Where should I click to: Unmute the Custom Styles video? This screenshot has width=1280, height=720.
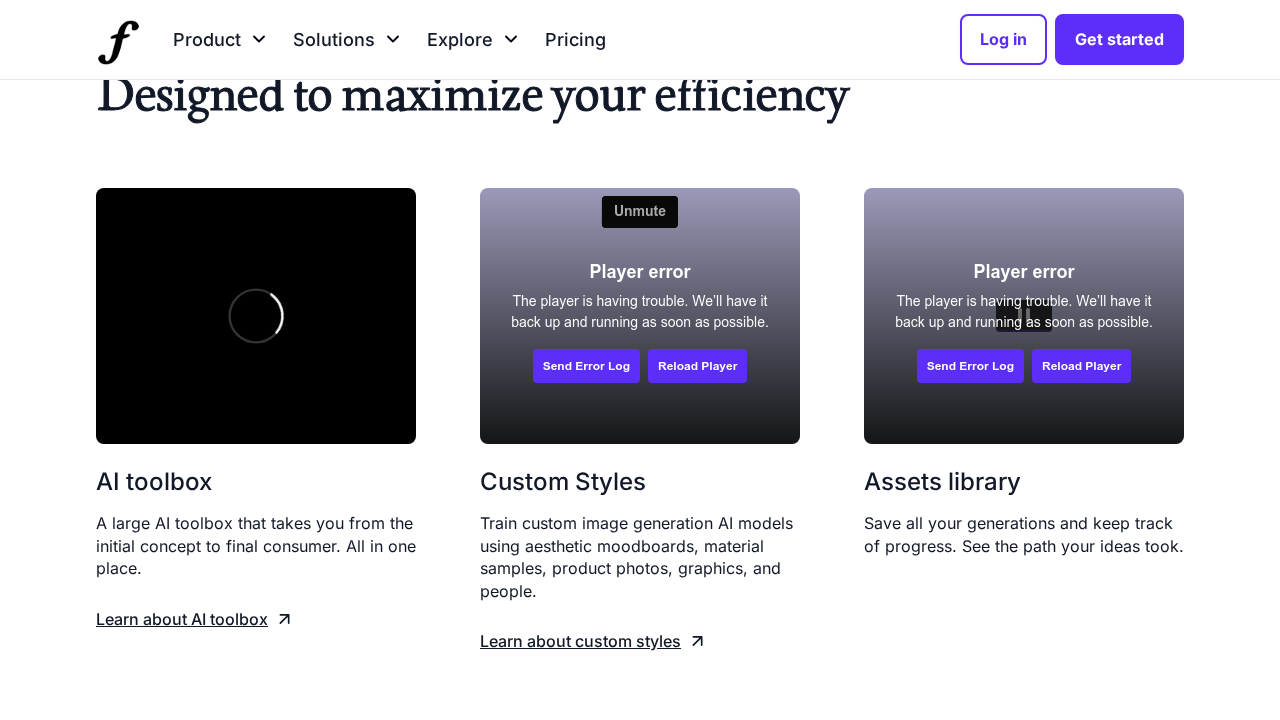pyautogui.click(x=640, y=212)
